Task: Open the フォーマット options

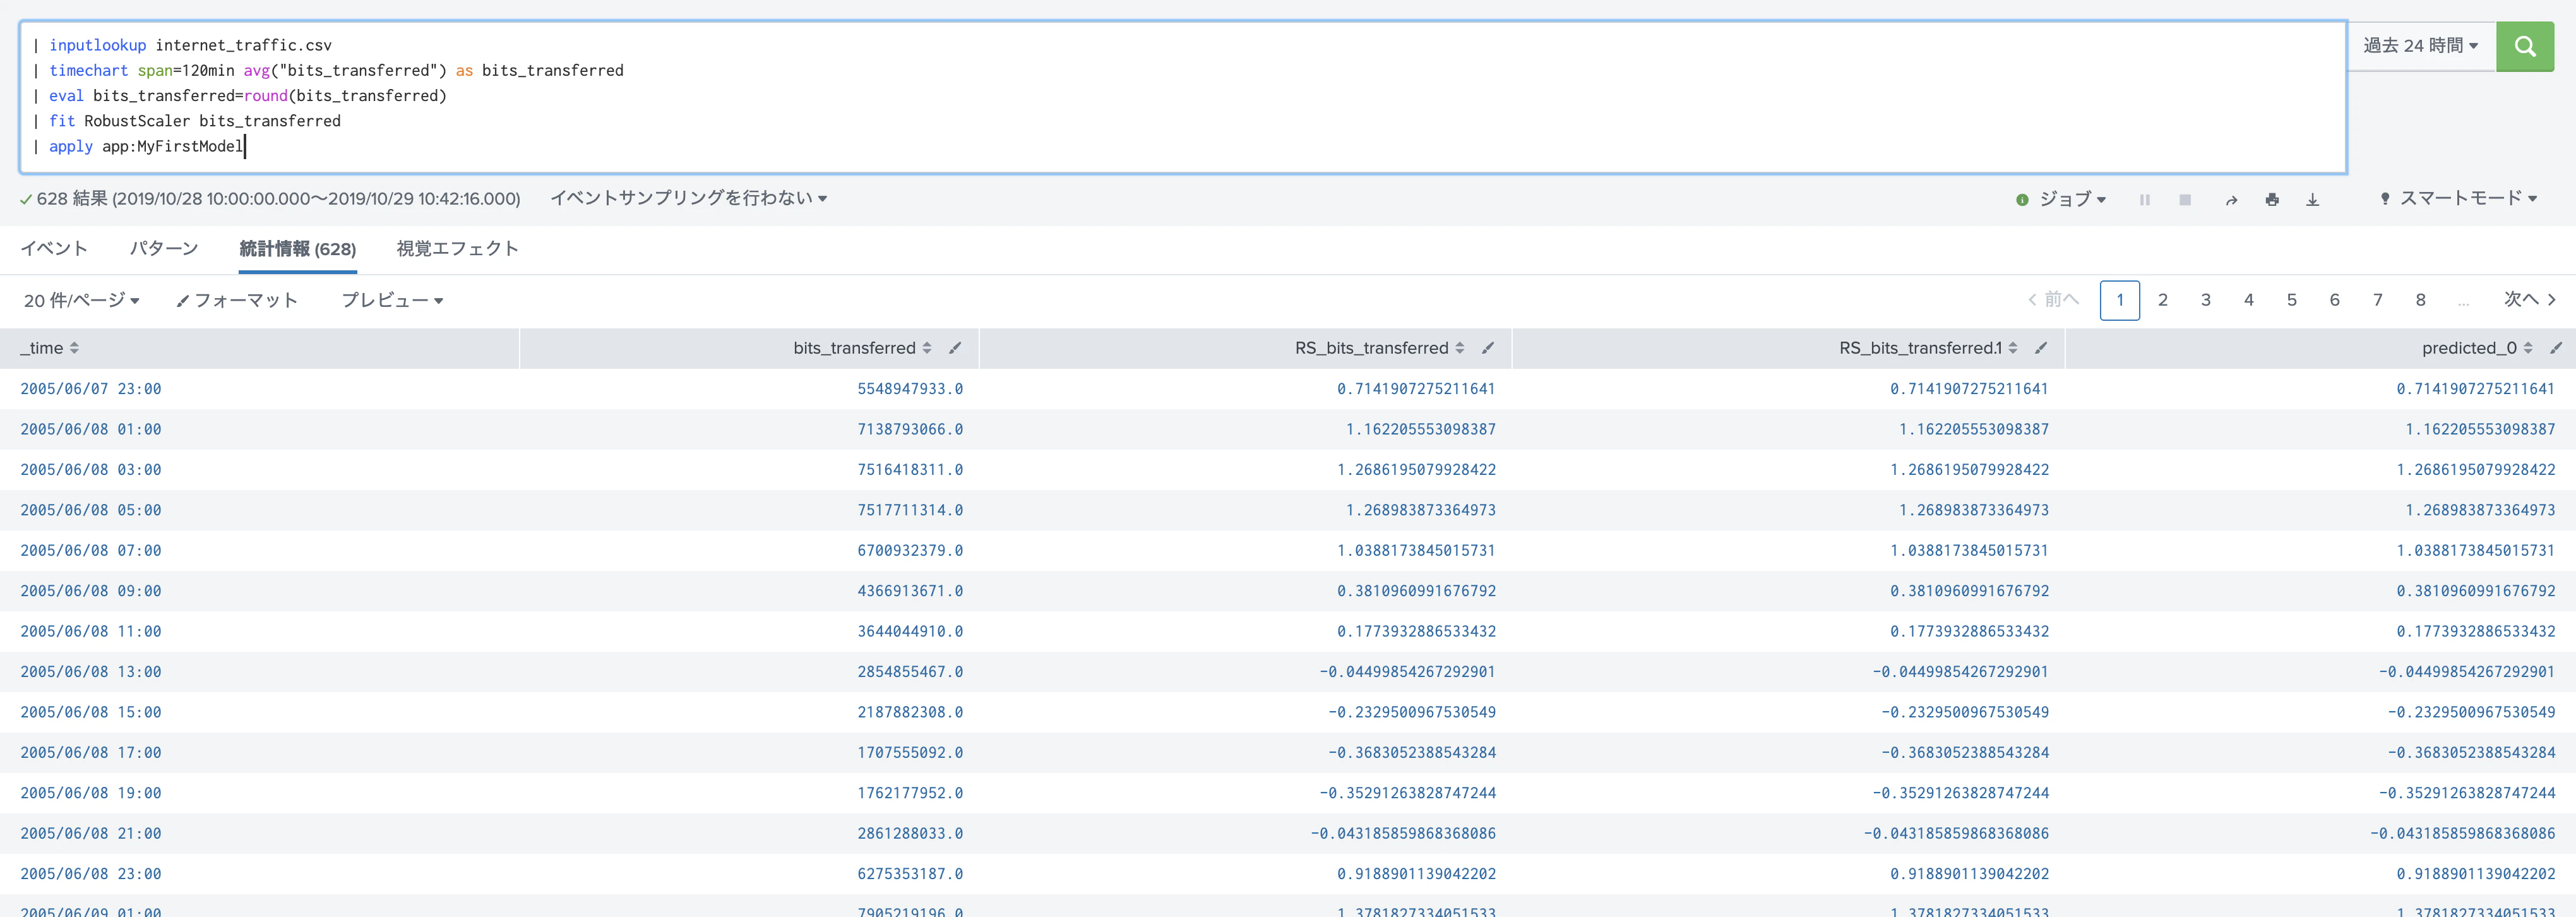Action: click(237, 300)
